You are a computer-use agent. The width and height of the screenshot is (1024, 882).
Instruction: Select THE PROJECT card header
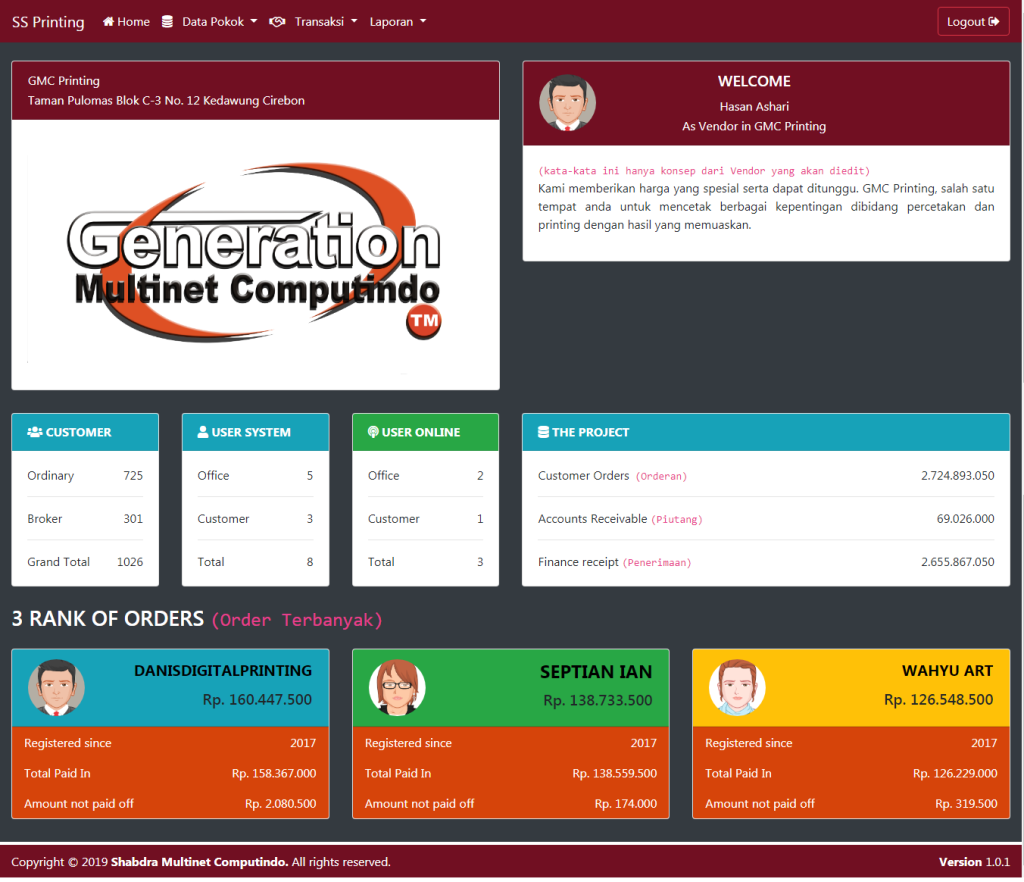[766, 432]
